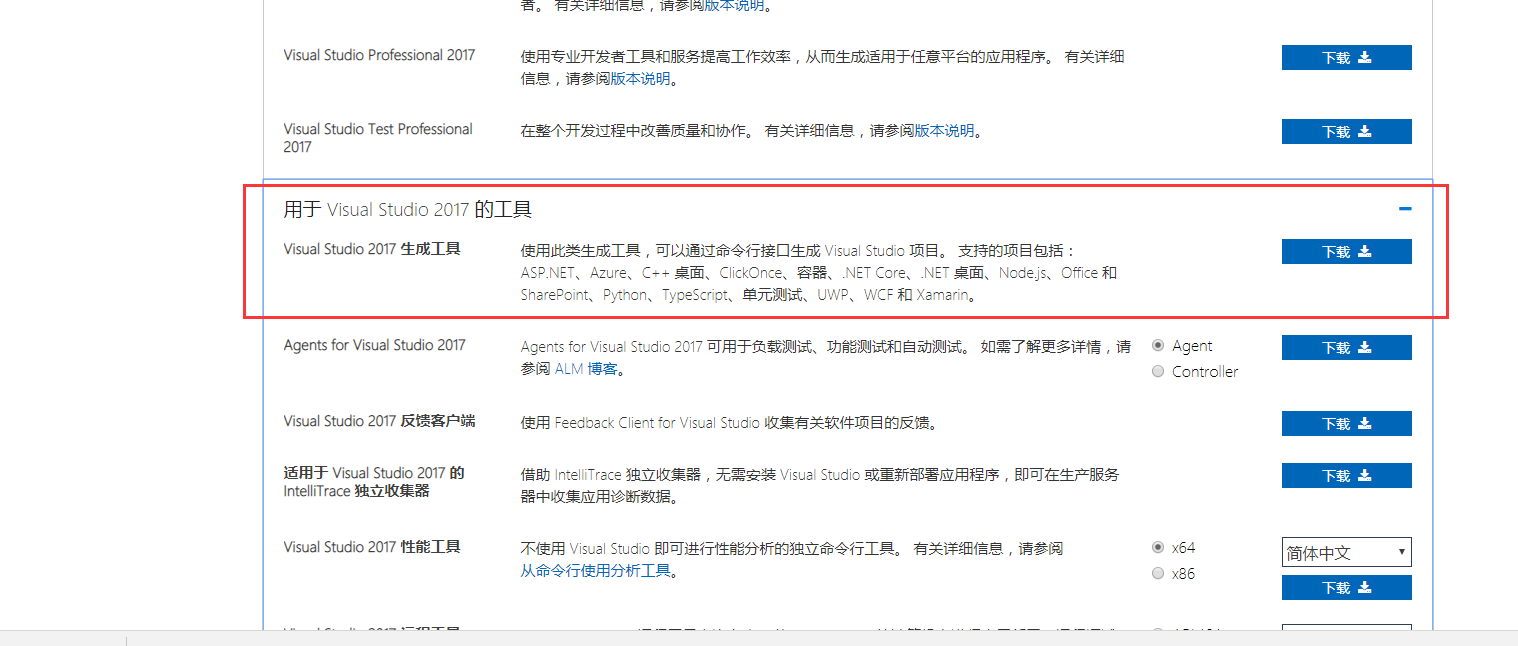The height and width of the screenshot is (646, 1518).
Task: Click 适用于 Visual Studio 2017 的 IntelliTrace 独立收集器 title
Action: click(374, 482)
